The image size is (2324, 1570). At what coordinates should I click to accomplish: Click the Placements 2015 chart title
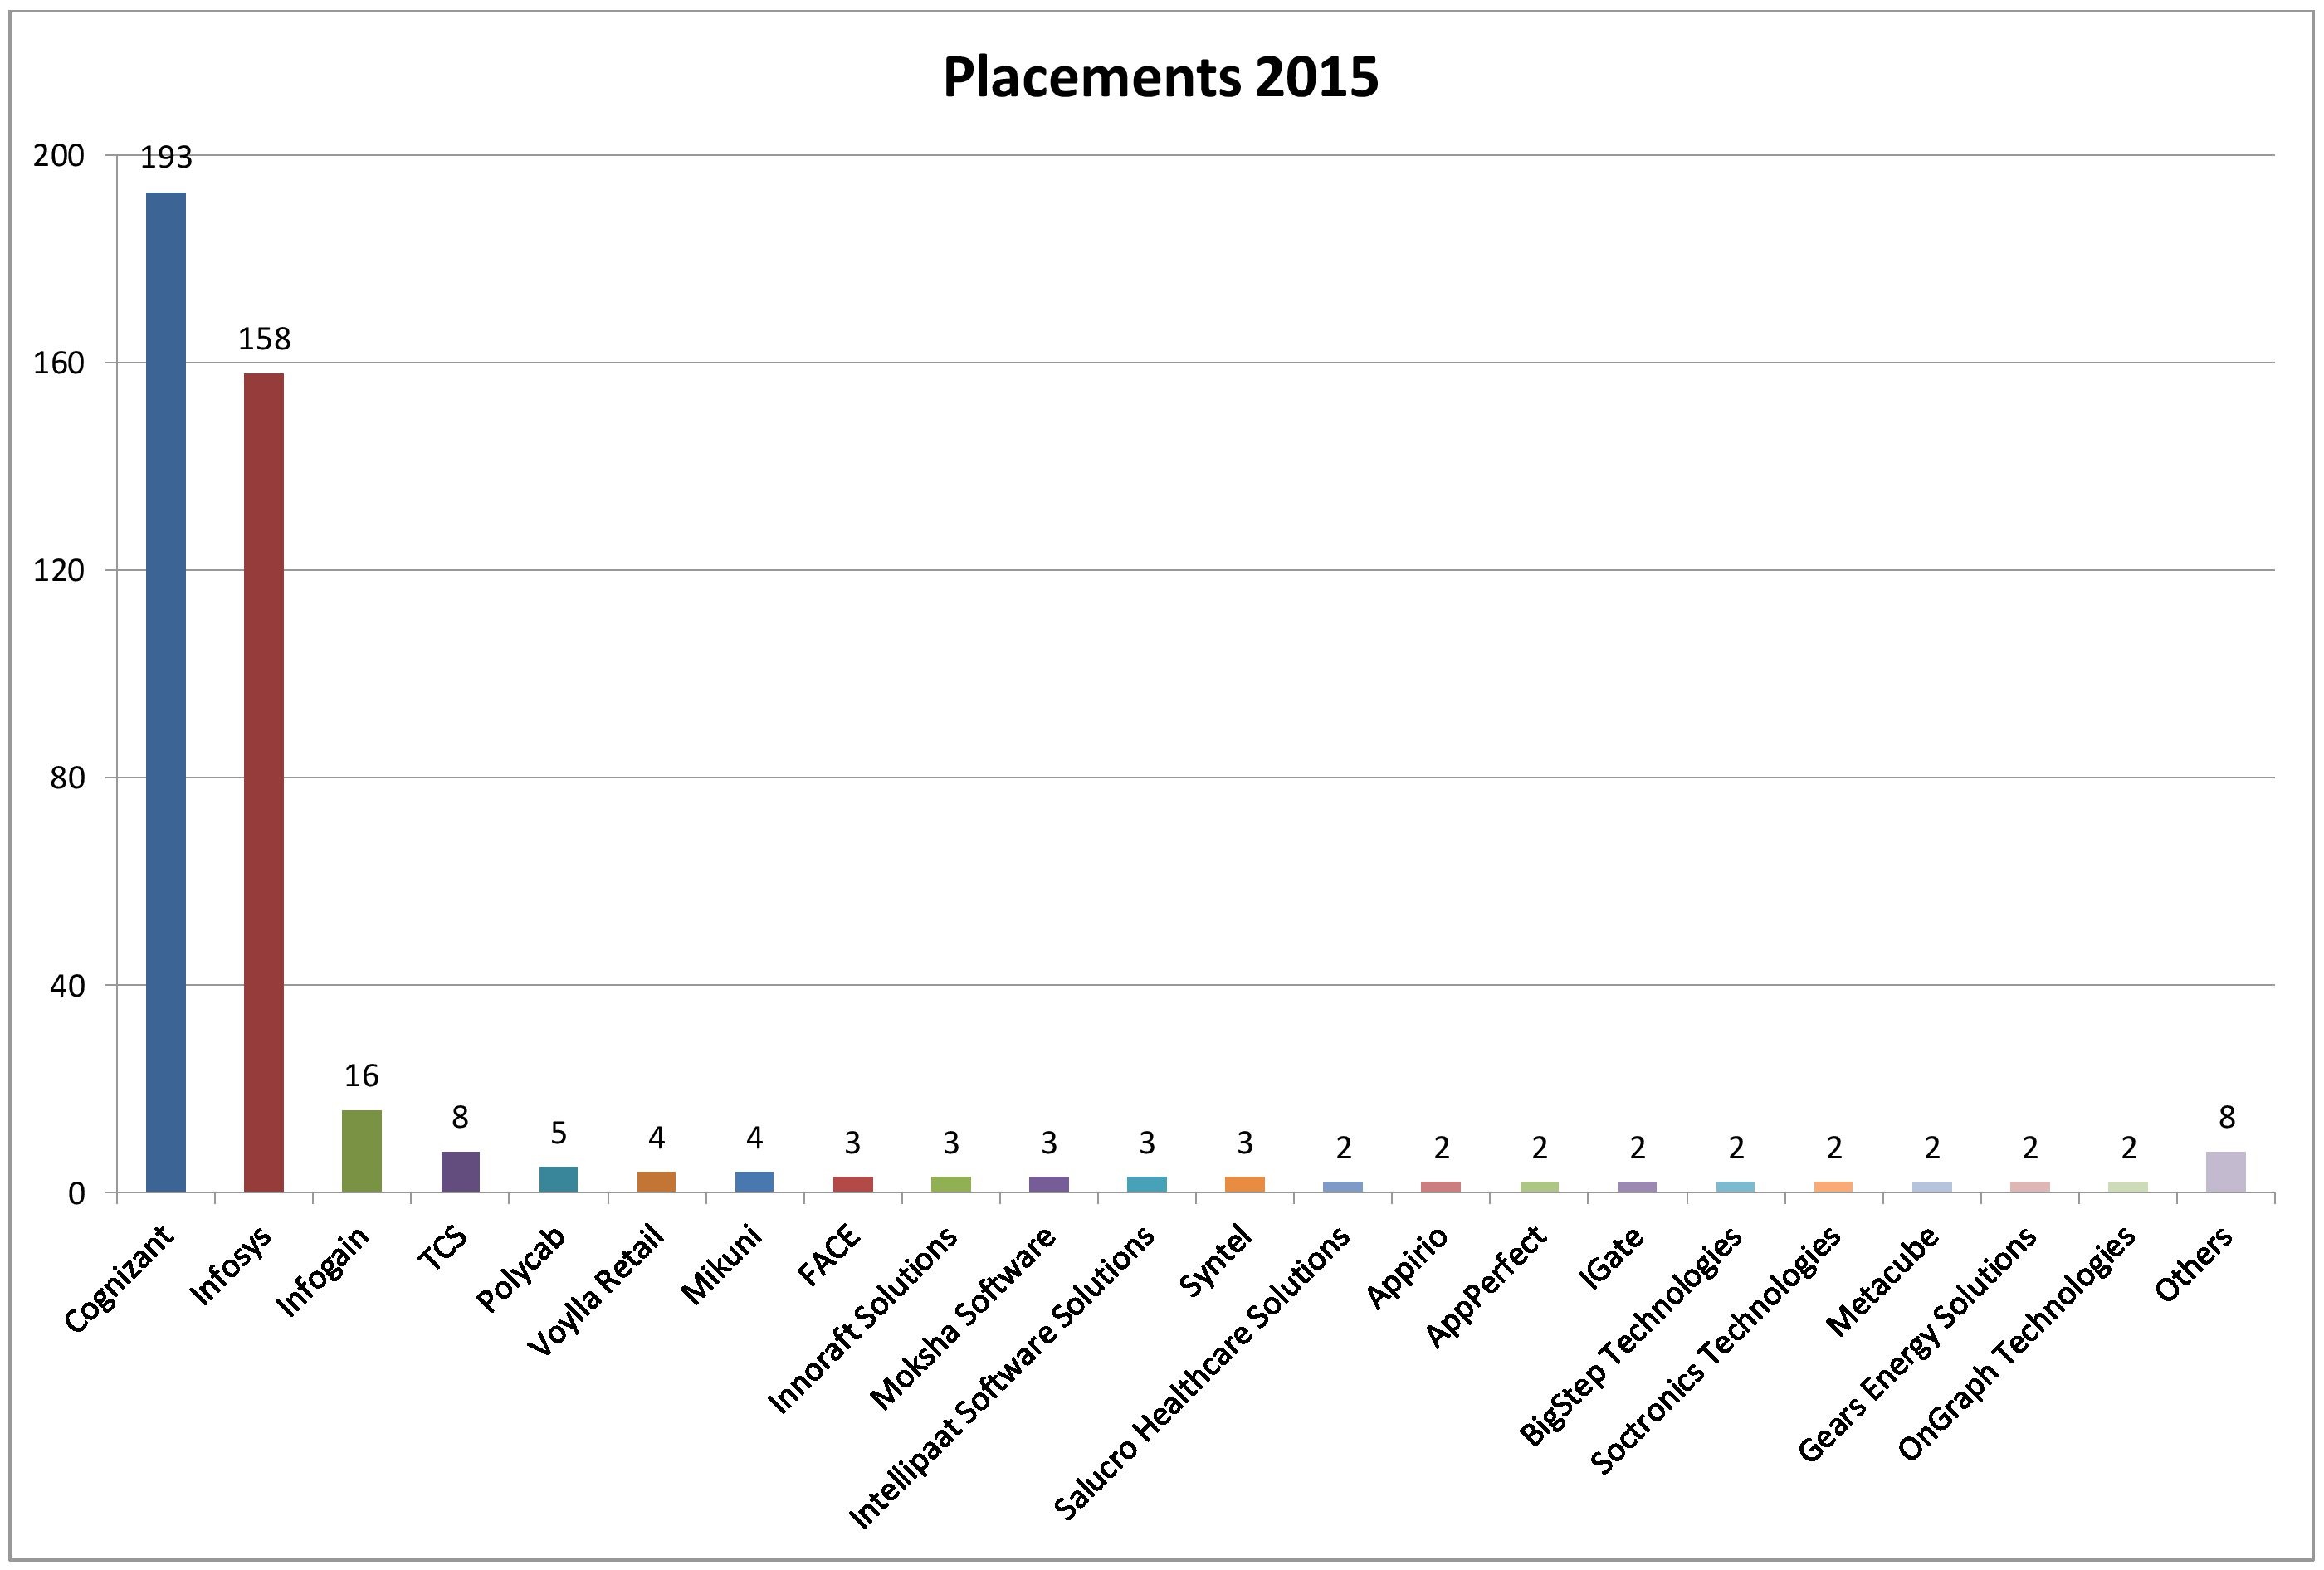1160,76
